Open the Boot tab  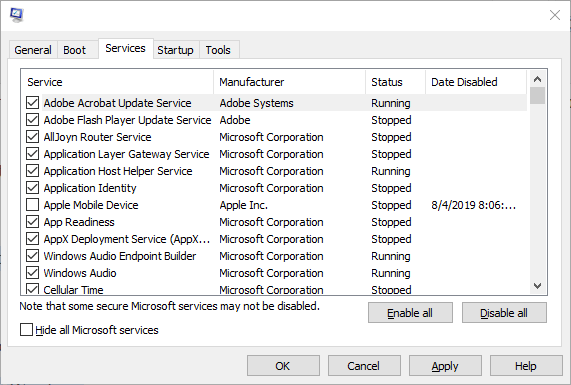pyautogui.click(x=75, y=50)
